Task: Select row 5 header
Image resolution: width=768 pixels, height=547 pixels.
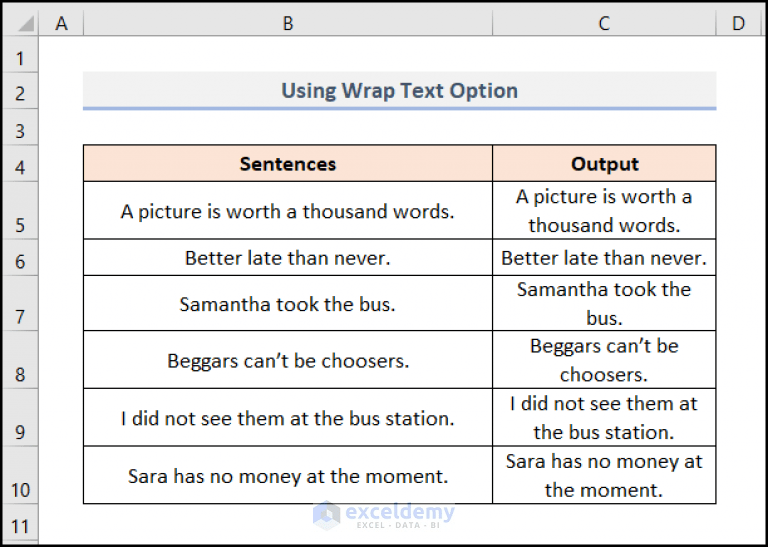Action: coord(20,211)
